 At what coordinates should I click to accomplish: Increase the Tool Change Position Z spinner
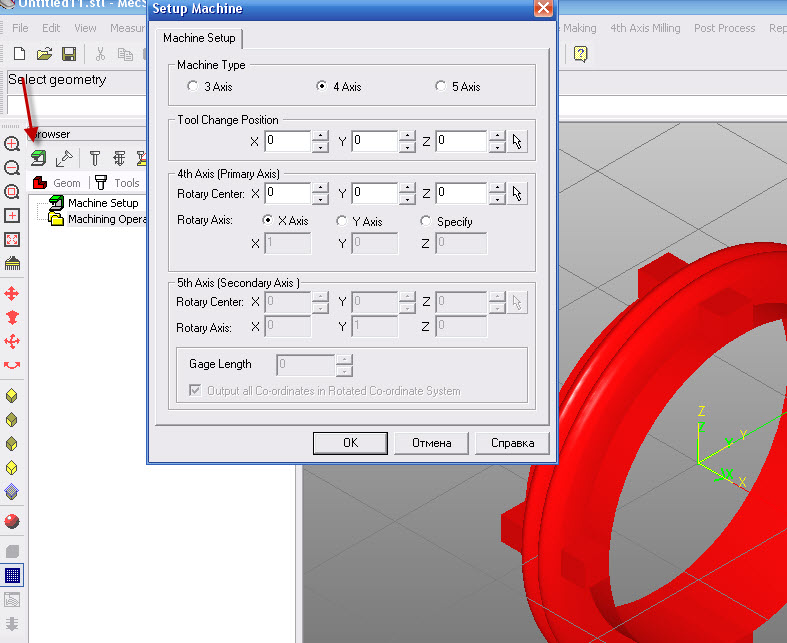click(497, 136)
